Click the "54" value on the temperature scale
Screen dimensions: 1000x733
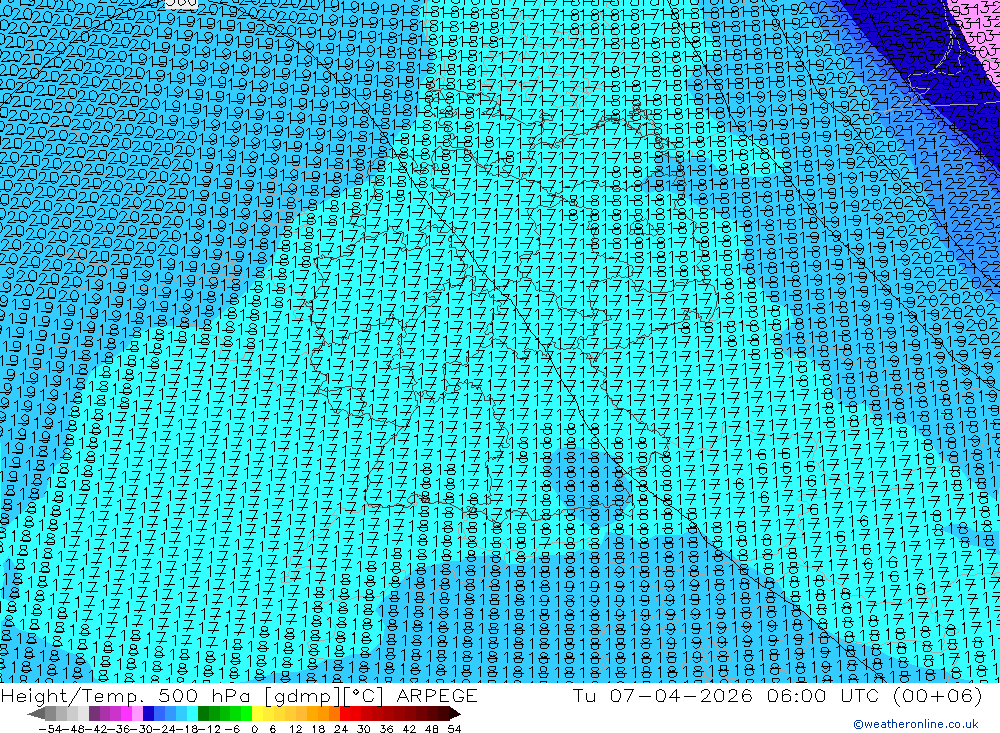tap(454, 729)
